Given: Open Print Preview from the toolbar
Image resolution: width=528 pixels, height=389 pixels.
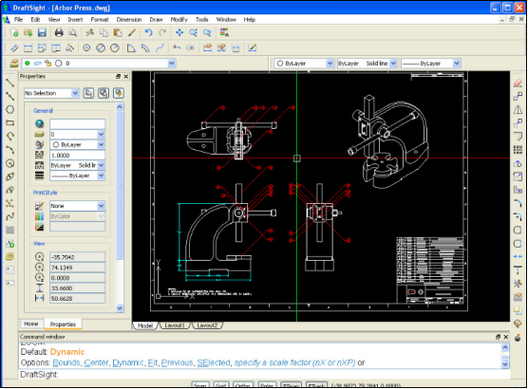Looking at the screenshot, I should [72, 33].
